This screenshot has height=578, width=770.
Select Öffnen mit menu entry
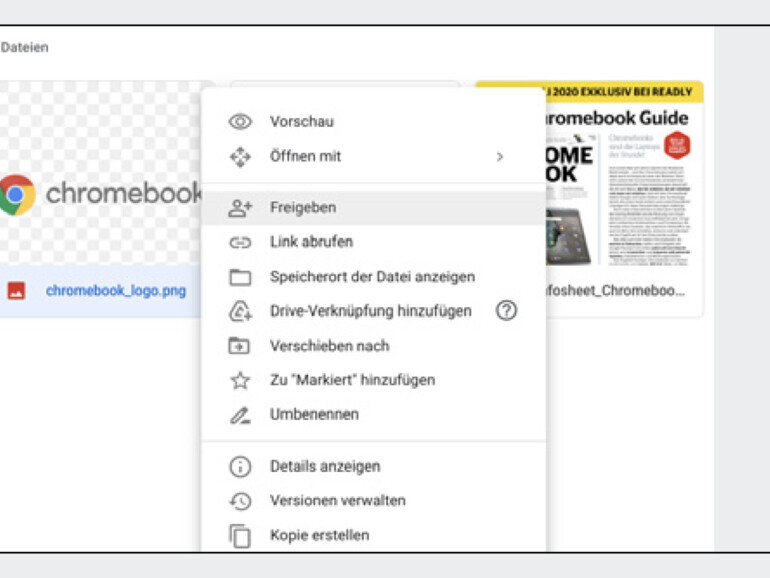point(374,157)
